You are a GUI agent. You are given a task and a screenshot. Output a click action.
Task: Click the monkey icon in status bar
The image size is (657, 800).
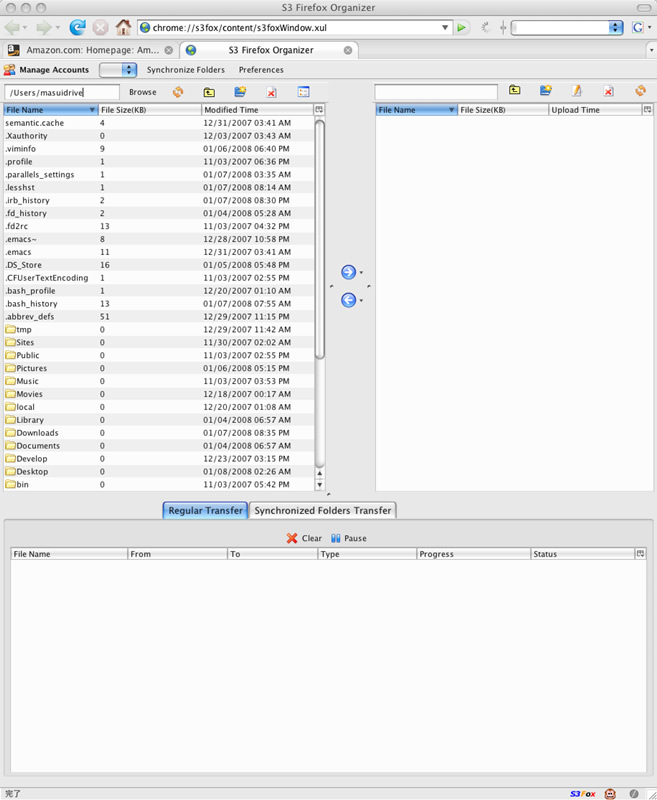pyautogui.click(x=610, y=794)
